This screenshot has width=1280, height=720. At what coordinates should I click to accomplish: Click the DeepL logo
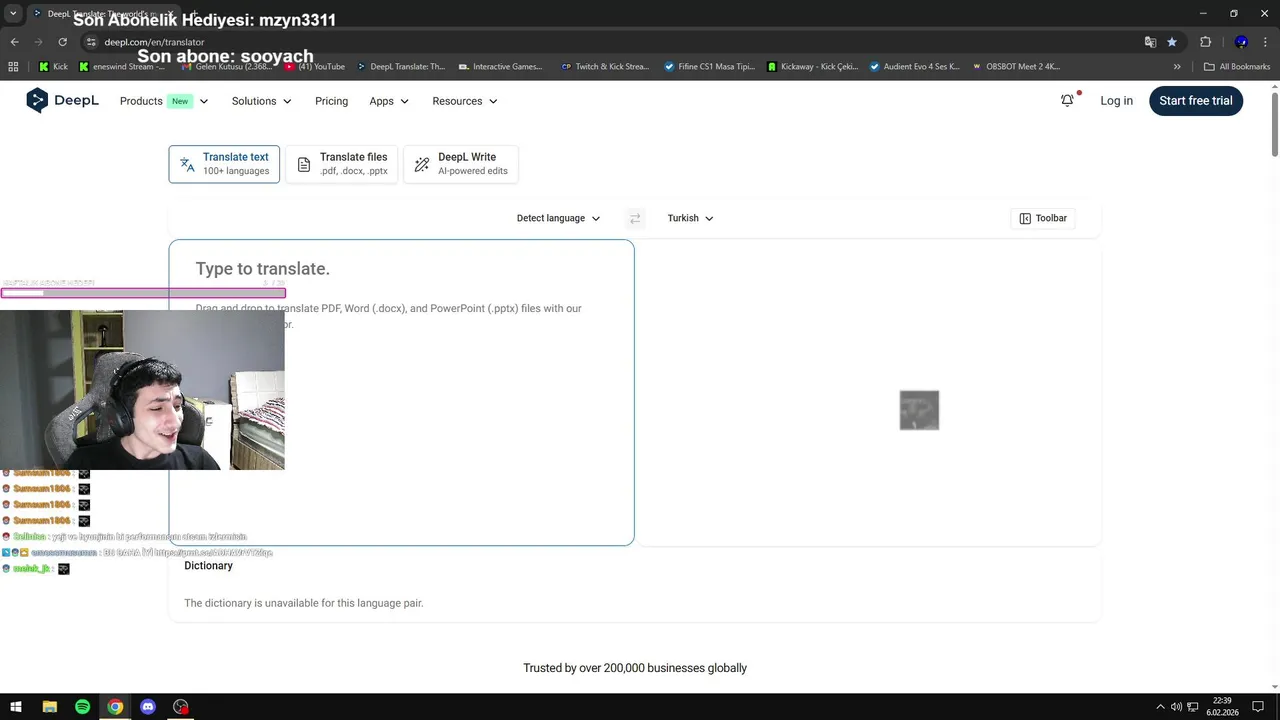[x=62, y=100]
